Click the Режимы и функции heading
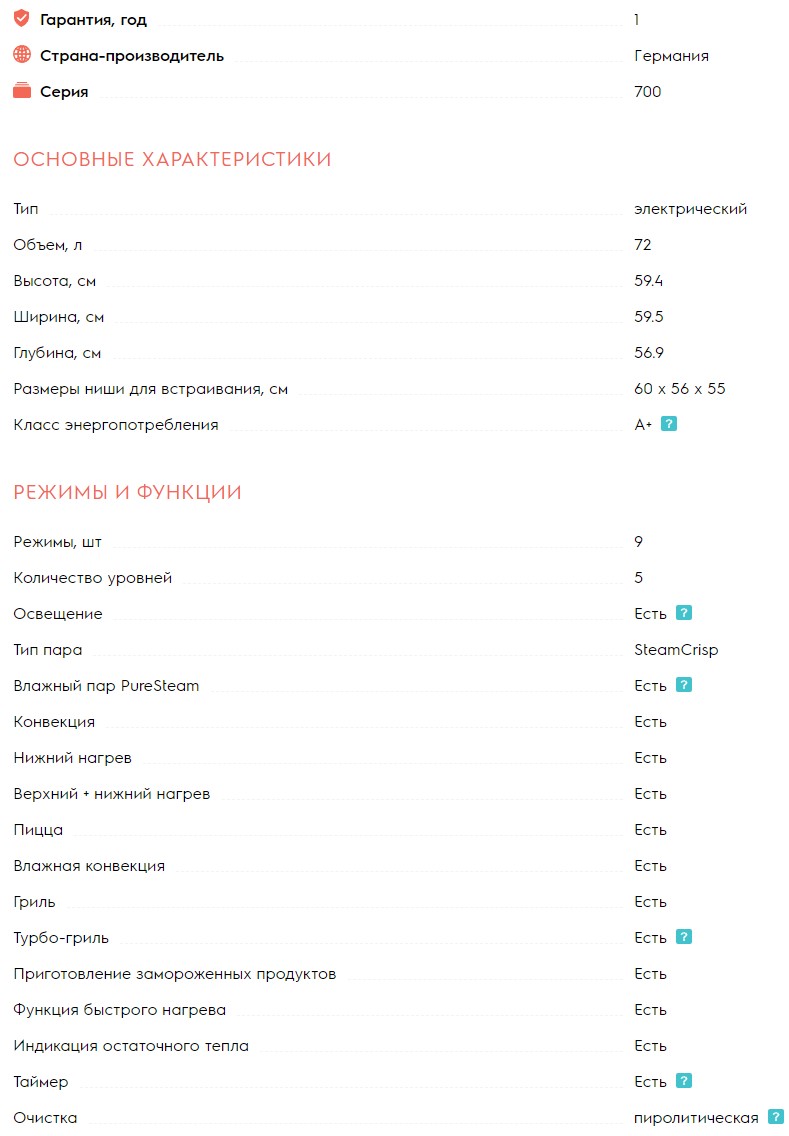The width and height of the screenshot is (789, 1136). [127, 492]
